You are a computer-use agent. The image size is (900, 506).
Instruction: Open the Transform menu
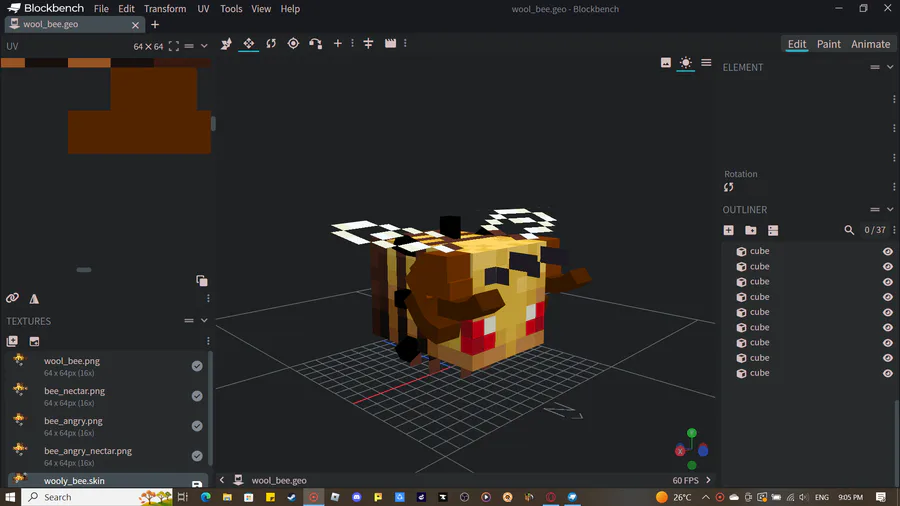point(165,9)
